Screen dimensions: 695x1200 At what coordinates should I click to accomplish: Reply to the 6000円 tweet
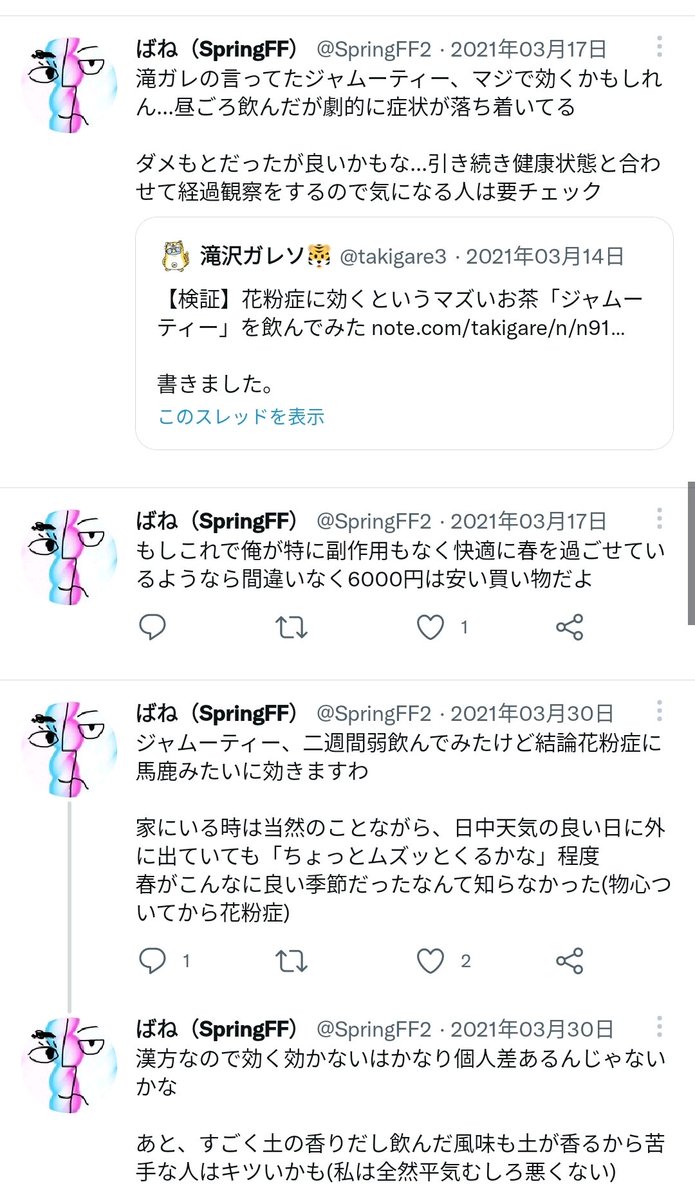point(152,627)
